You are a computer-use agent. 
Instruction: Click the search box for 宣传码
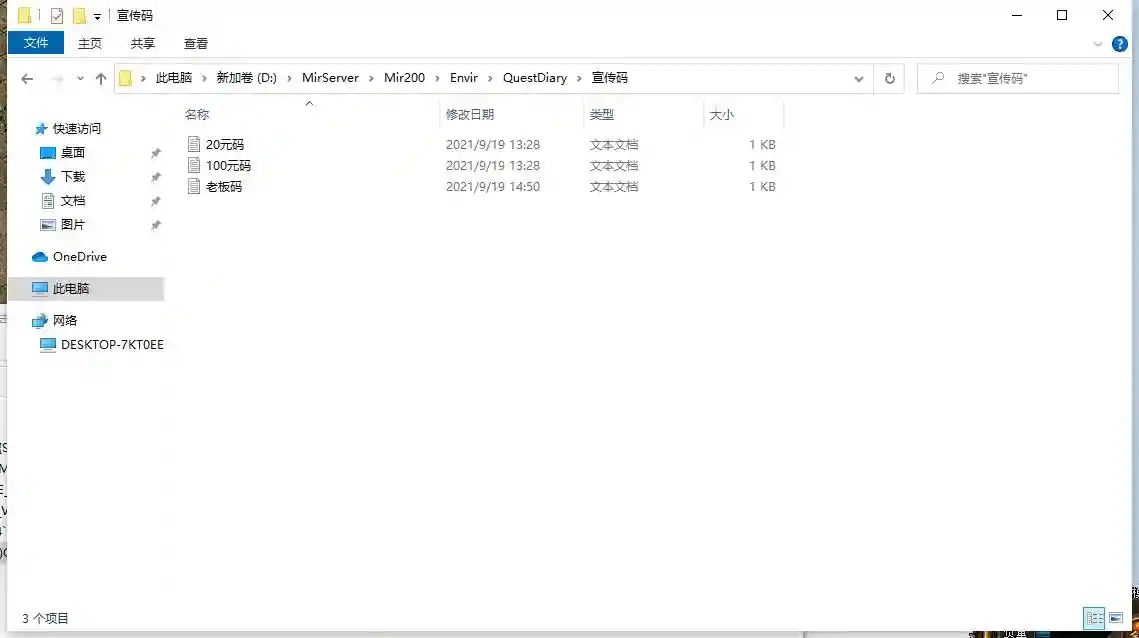pyautogui.click(x=1018, y=78)
